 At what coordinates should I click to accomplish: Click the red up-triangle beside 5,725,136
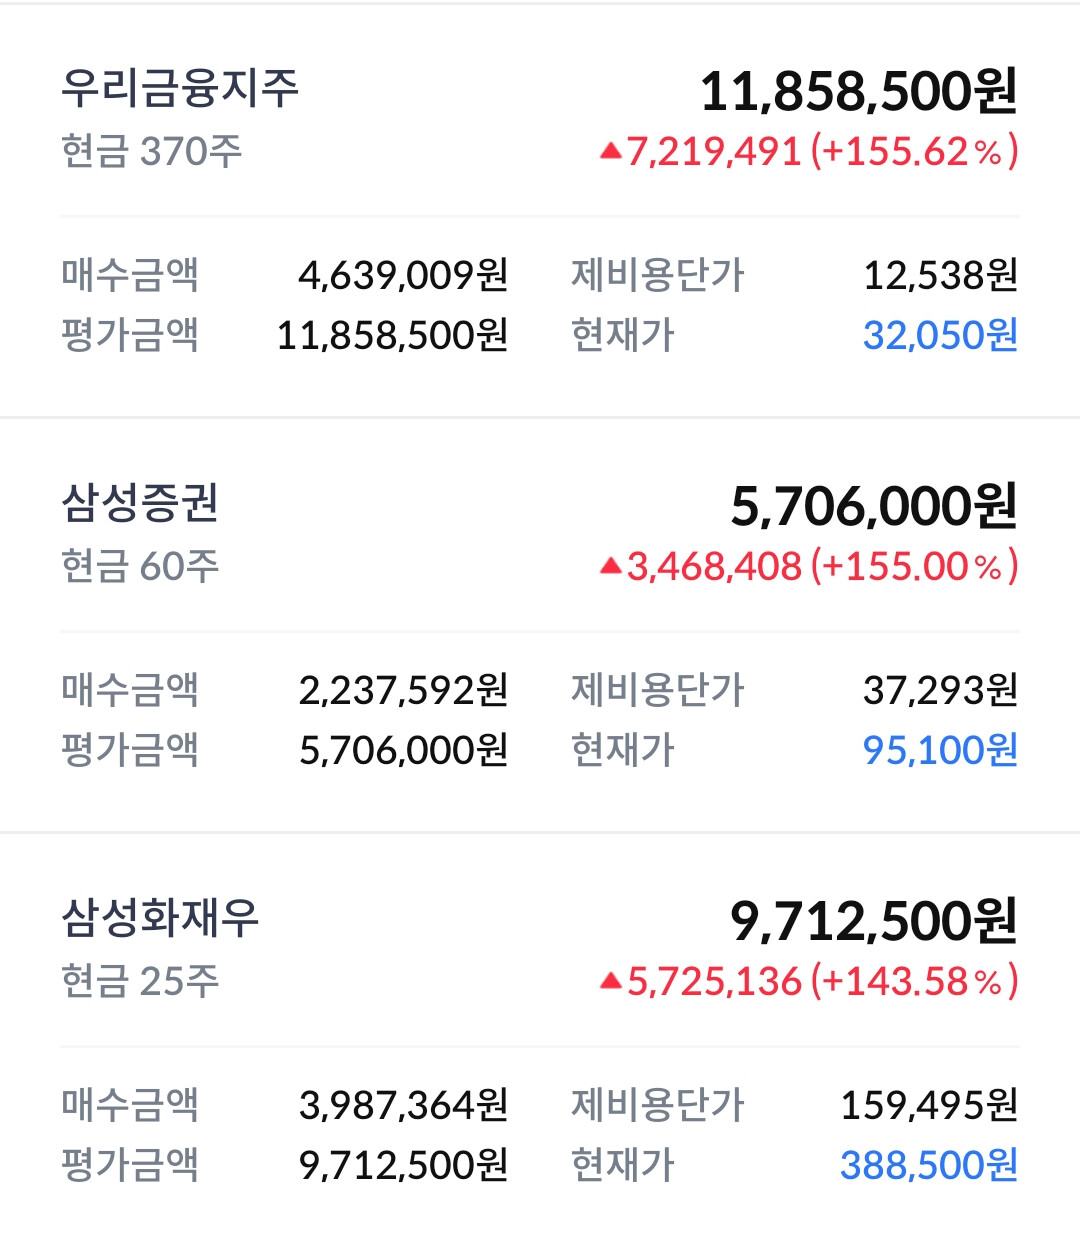point(611,982)
